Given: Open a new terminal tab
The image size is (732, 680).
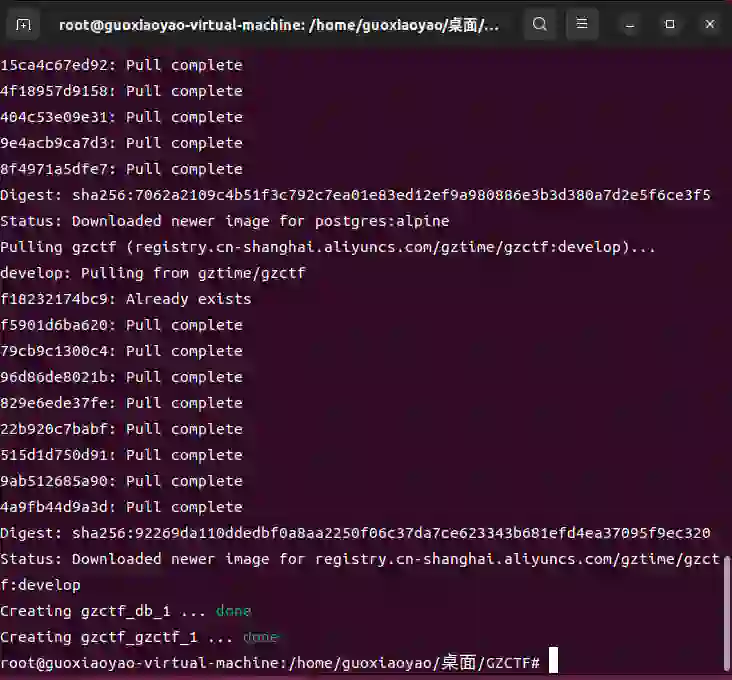Looking at the screenshot, I should [x=24, y=24].
